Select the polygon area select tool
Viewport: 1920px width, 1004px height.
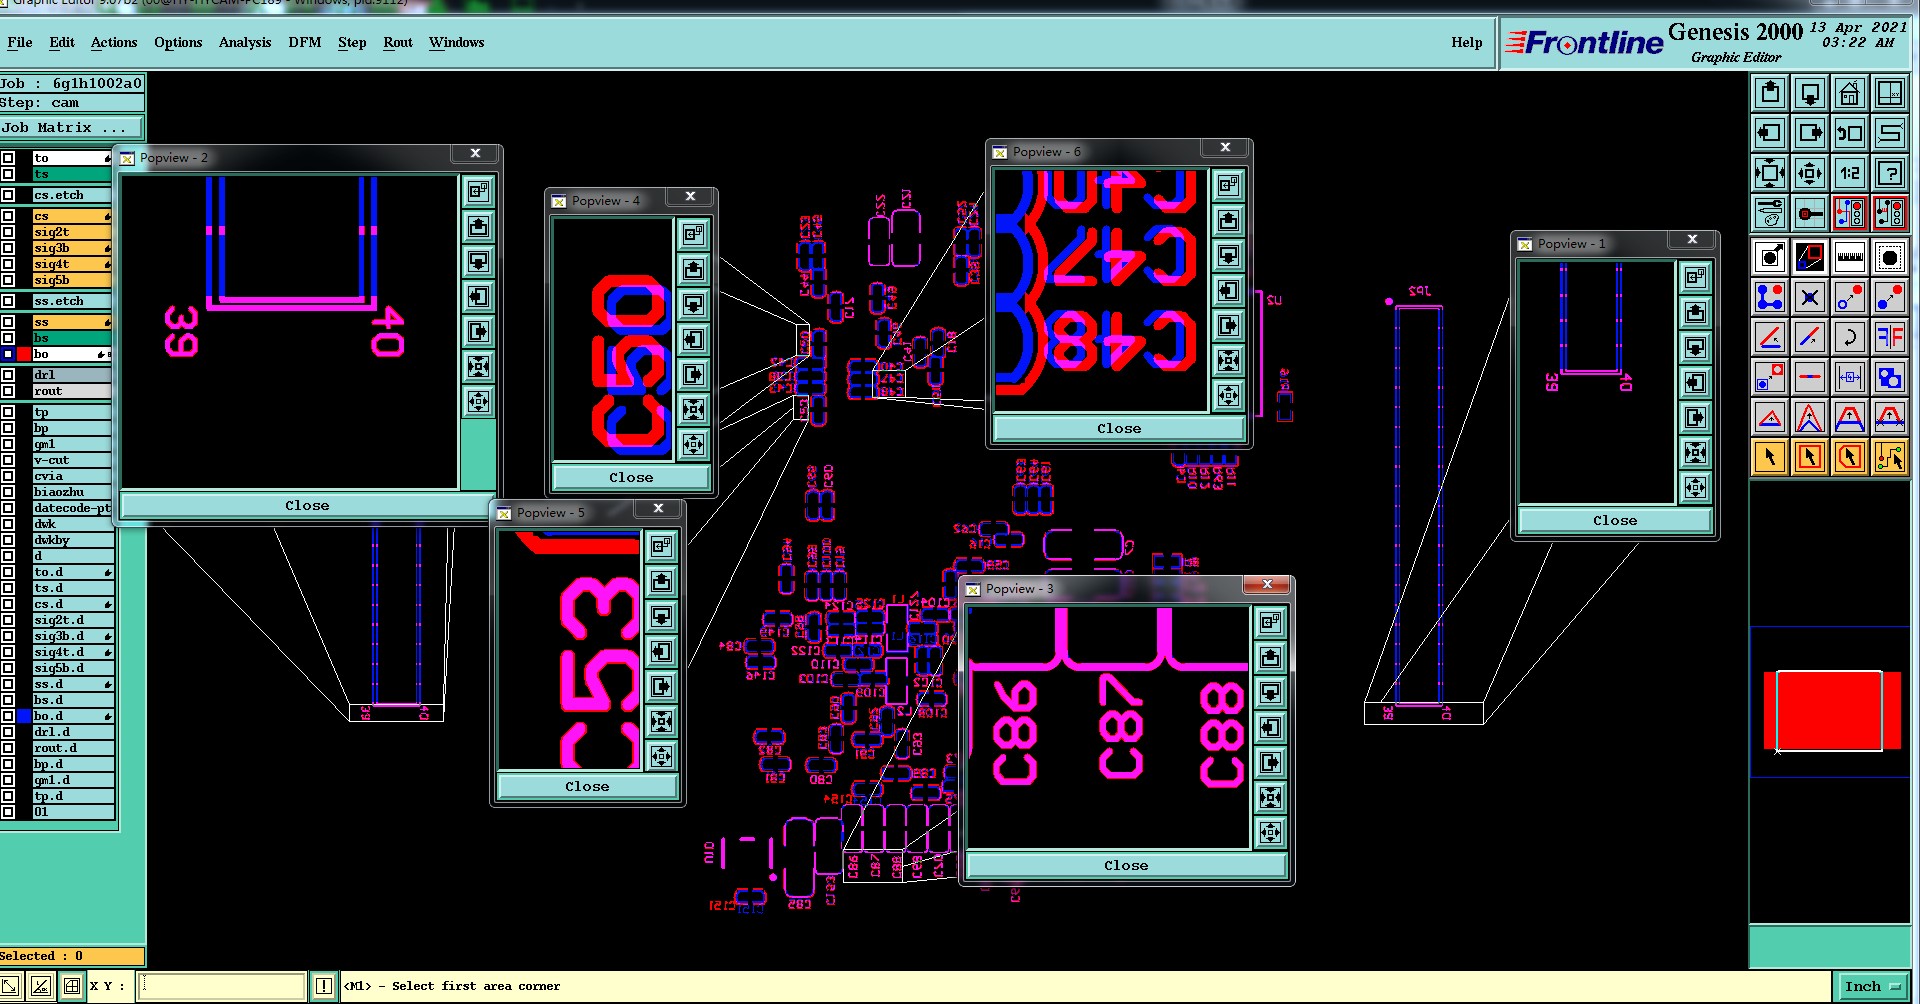1849,457
